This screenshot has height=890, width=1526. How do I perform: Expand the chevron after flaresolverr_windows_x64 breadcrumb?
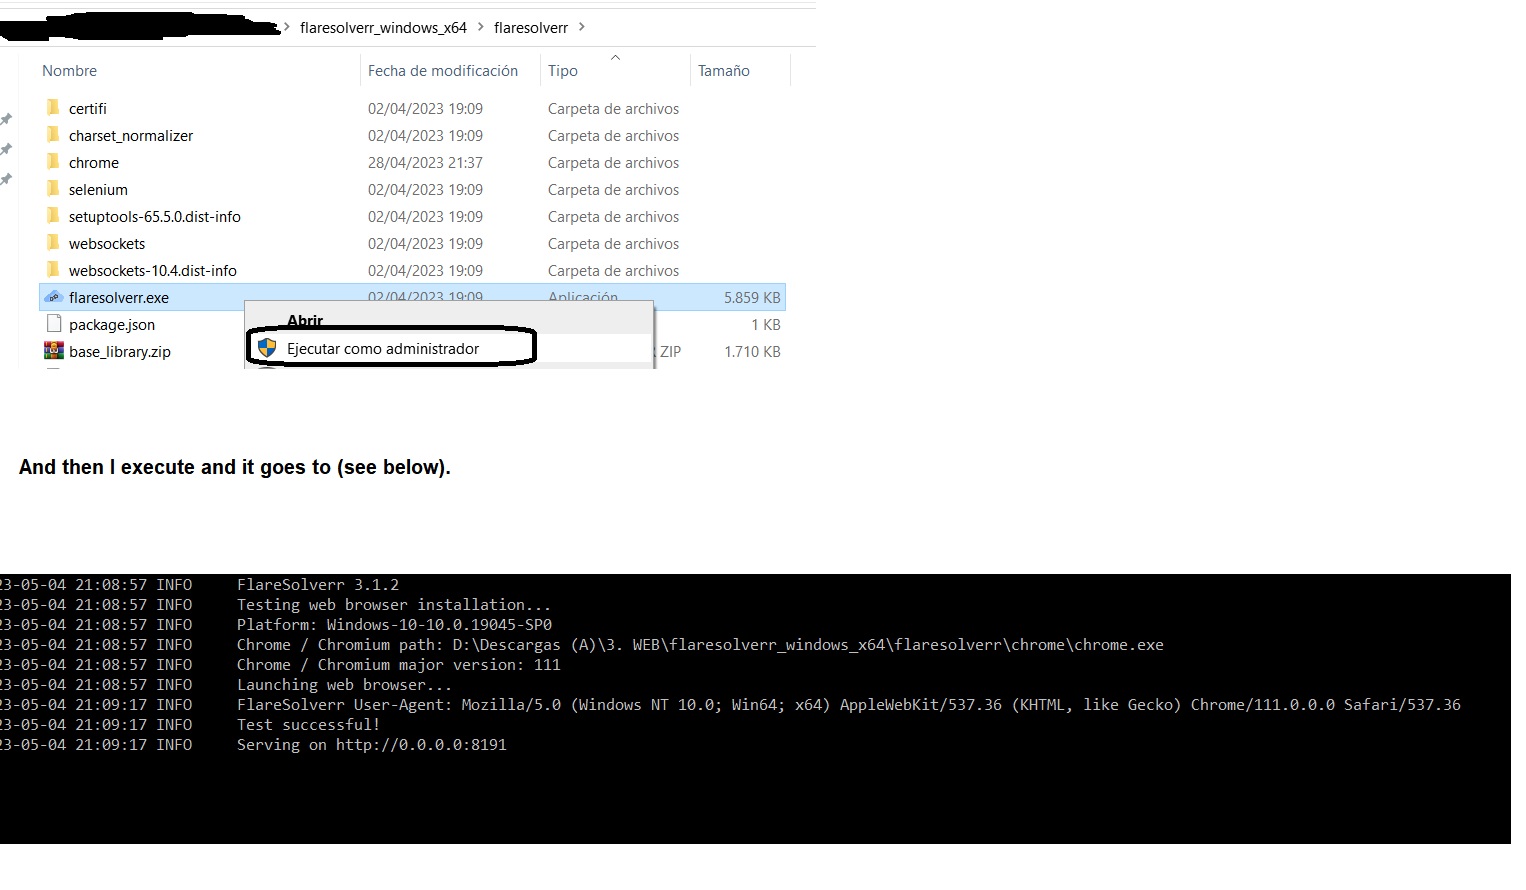[481, 27]
